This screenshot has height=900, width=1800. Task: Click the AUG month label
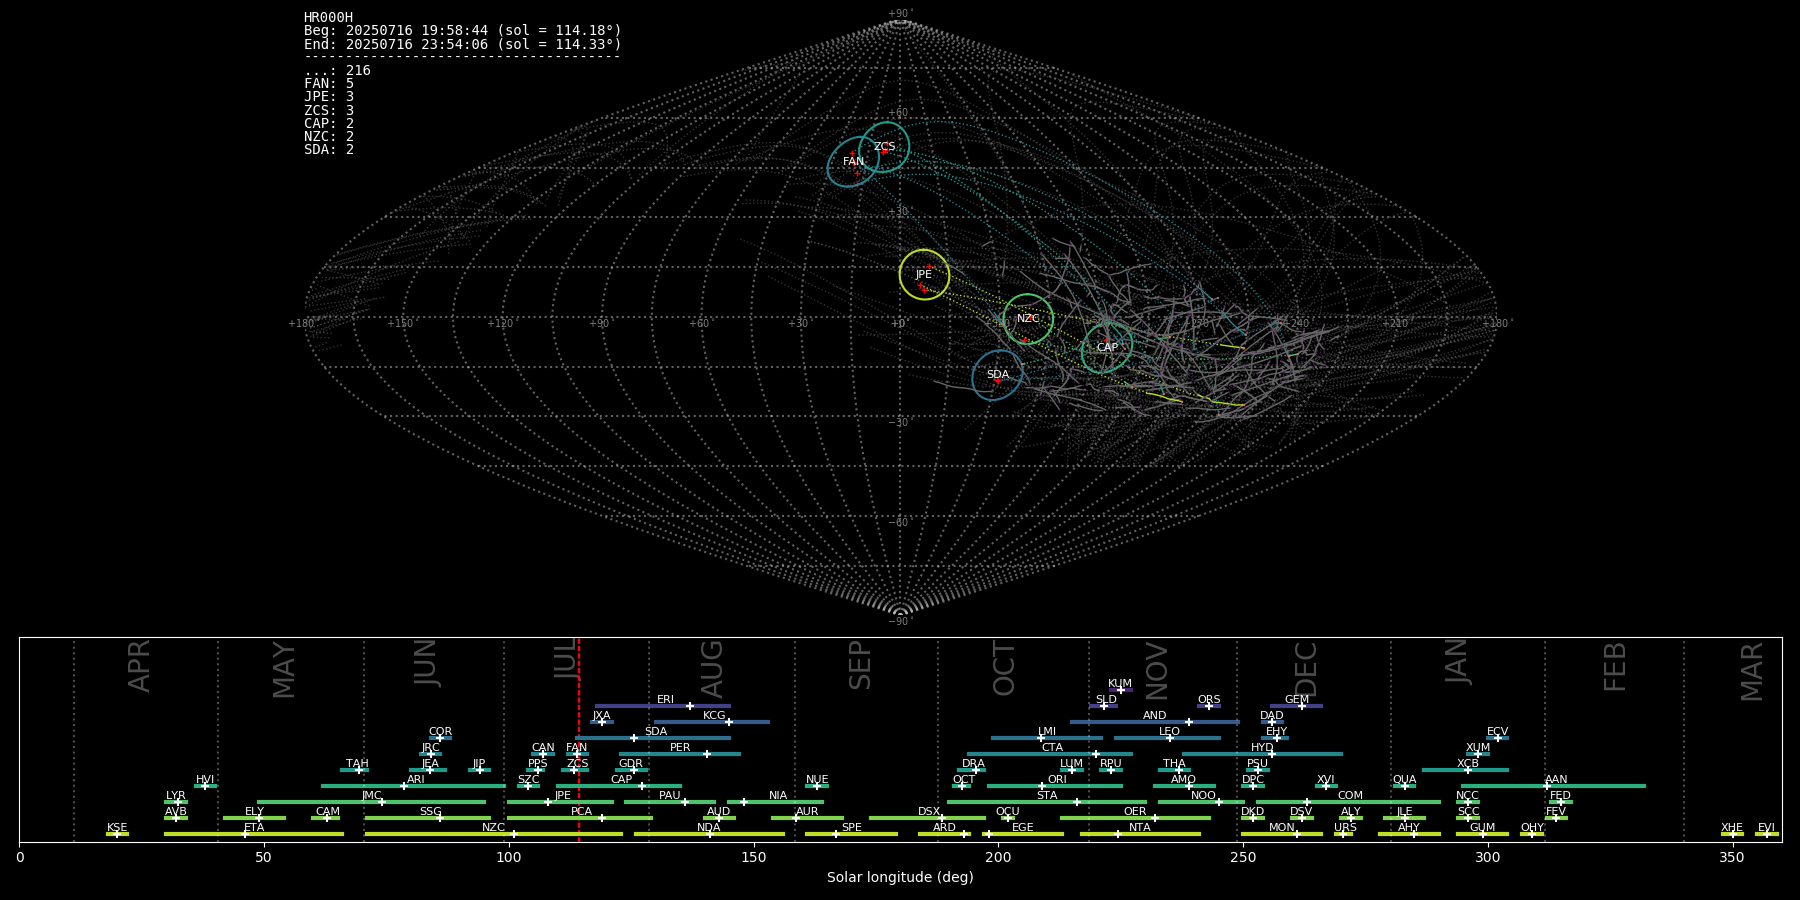711,669
